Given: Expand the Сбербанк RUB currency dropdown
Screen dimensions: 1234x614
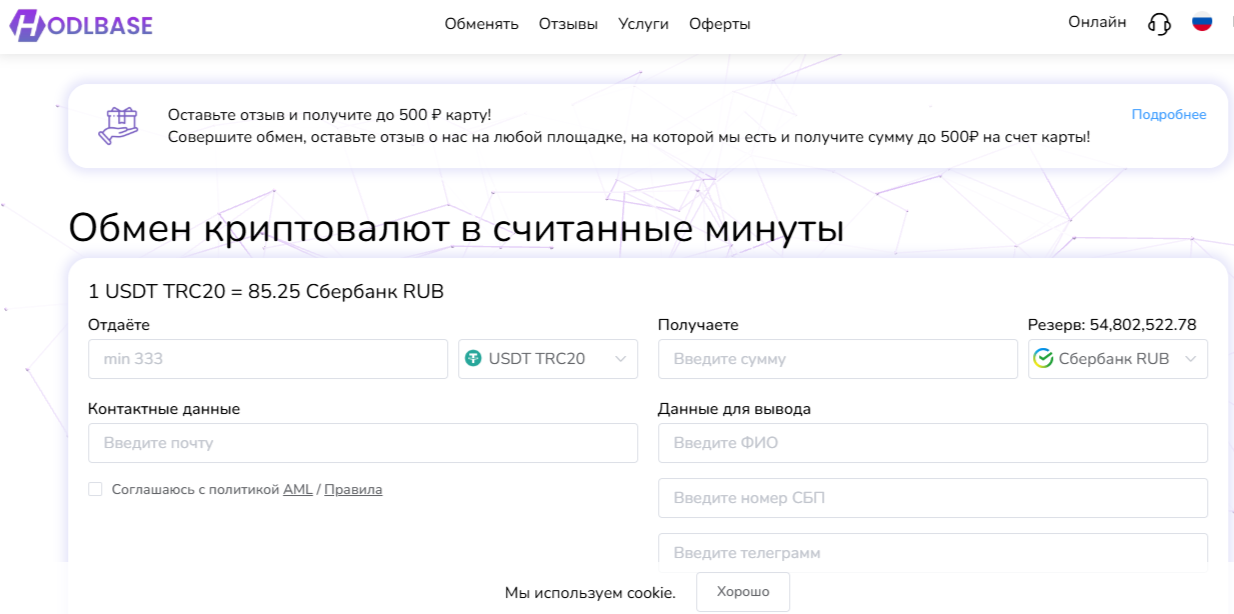Looking at the screenshot, I should [1118, 359].
